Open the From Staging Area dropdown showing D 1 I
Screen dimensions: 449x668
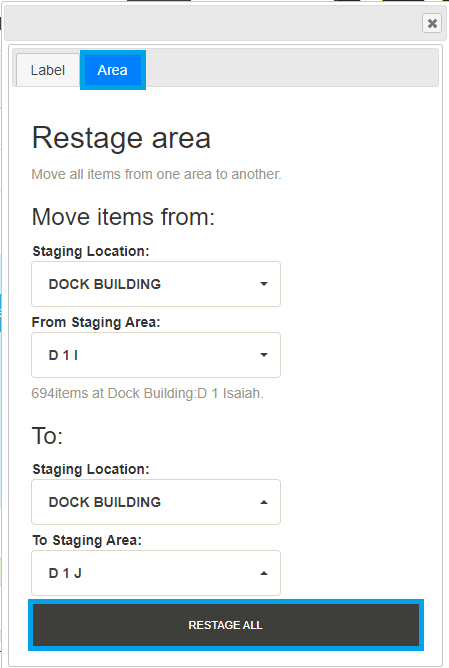[x=156, y=355]
